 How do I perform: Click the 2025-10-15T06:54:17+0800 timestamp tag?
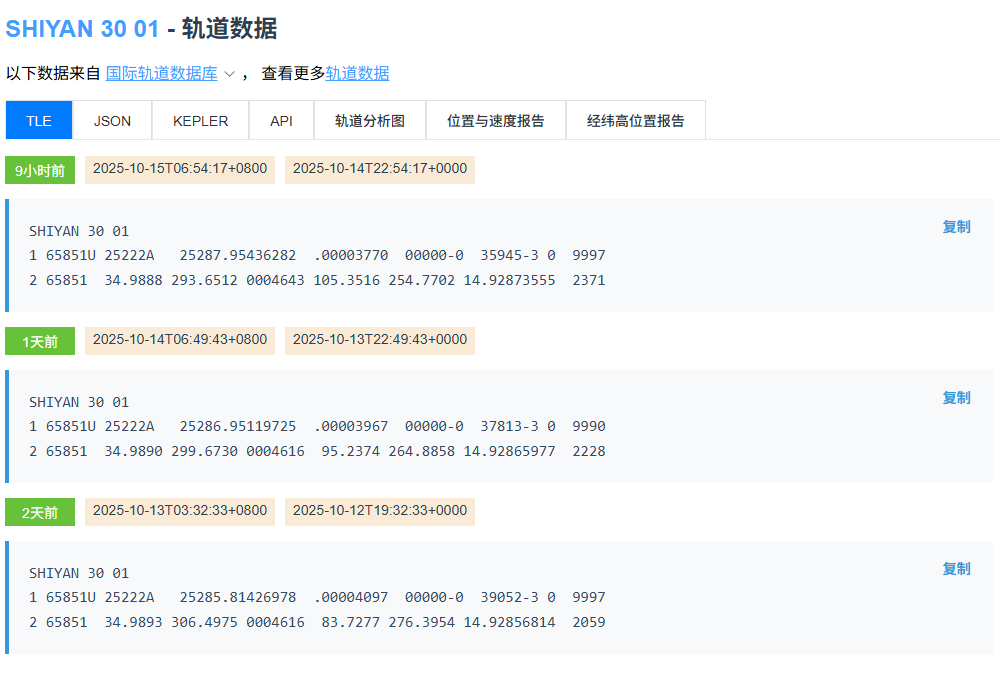coord(180,169)
